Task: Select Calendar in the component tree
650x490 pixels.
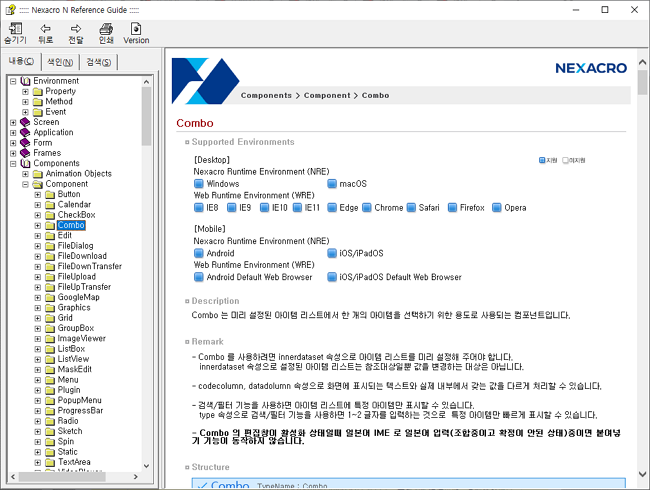Action: (x=74, y=204)
